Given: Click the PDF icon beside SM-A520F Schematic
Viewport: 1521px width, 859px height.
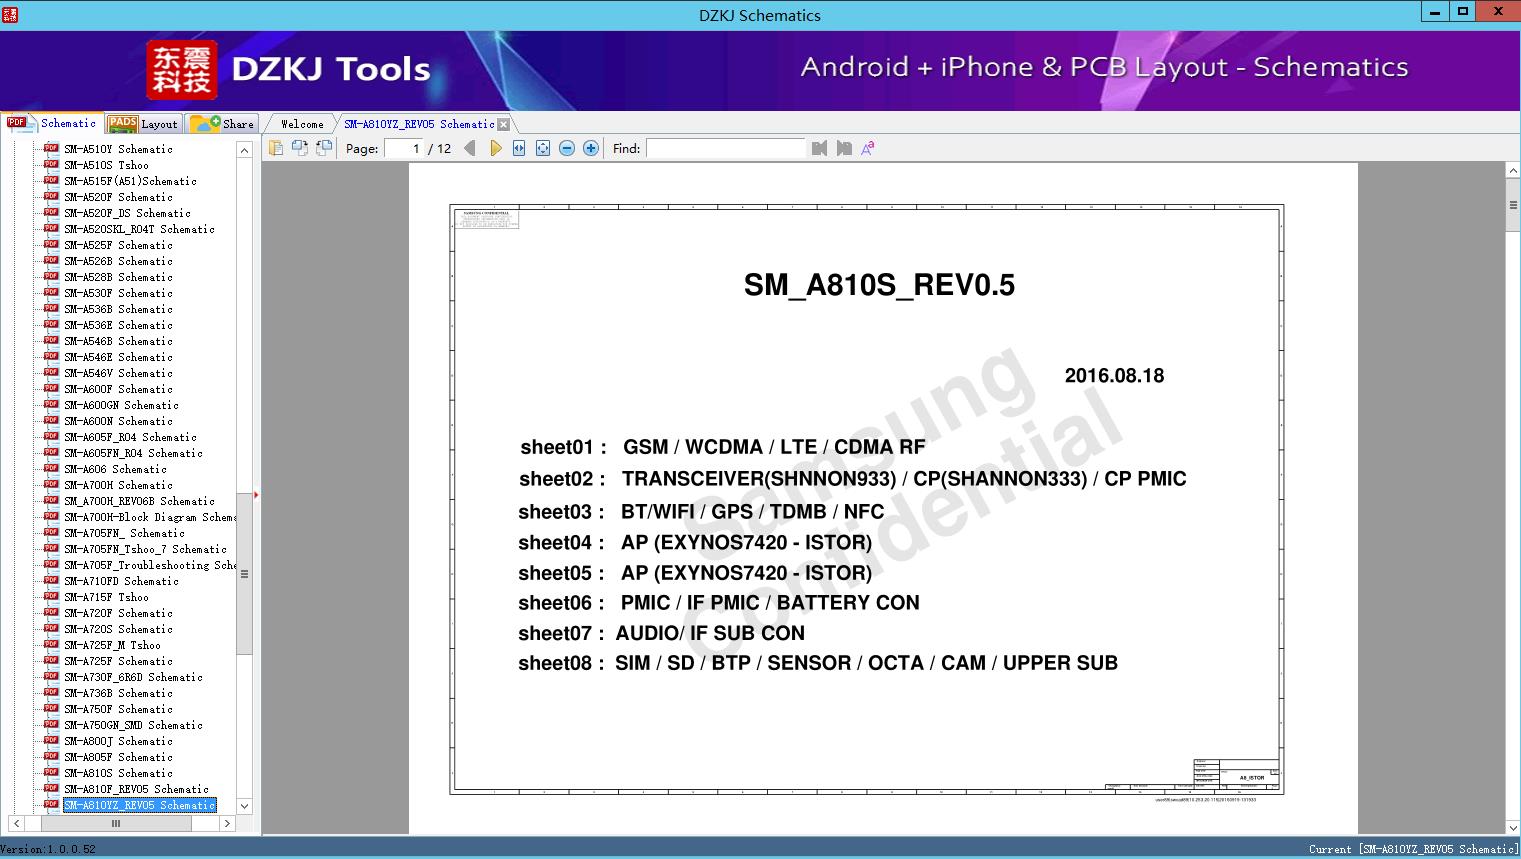Looking at the screenshot, I should (x=51, y=197).
